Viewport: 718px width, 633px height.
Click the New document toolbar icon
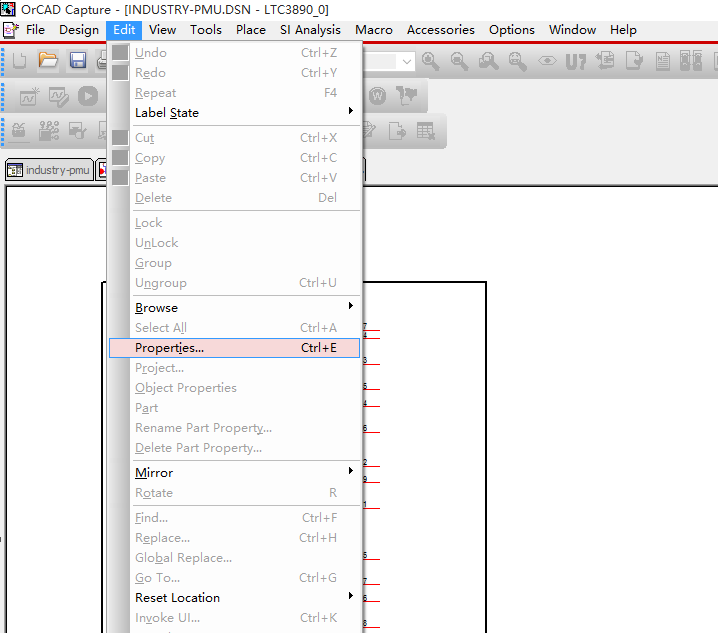click(x=19, y=60)
